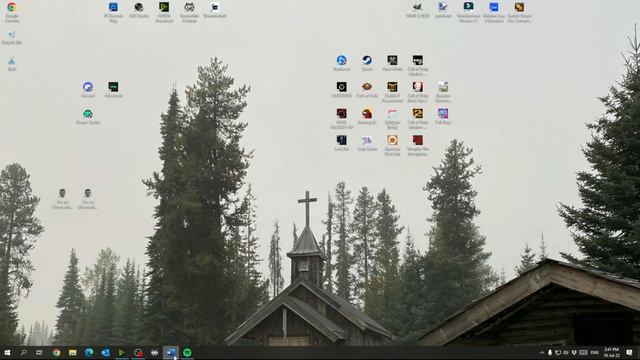Open the Windows Start menu

tap(7, 353)
